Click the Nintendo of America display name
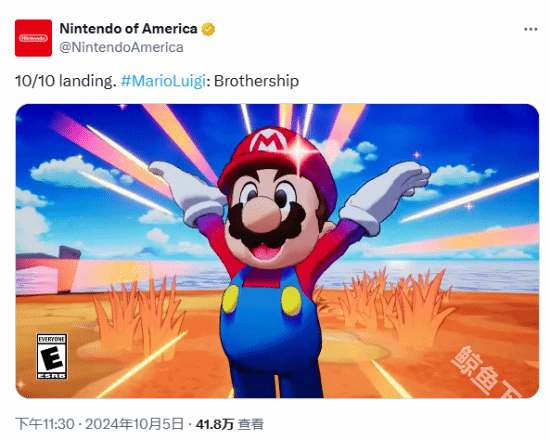Viewport: 550px width, 440px height. [128, 29]
